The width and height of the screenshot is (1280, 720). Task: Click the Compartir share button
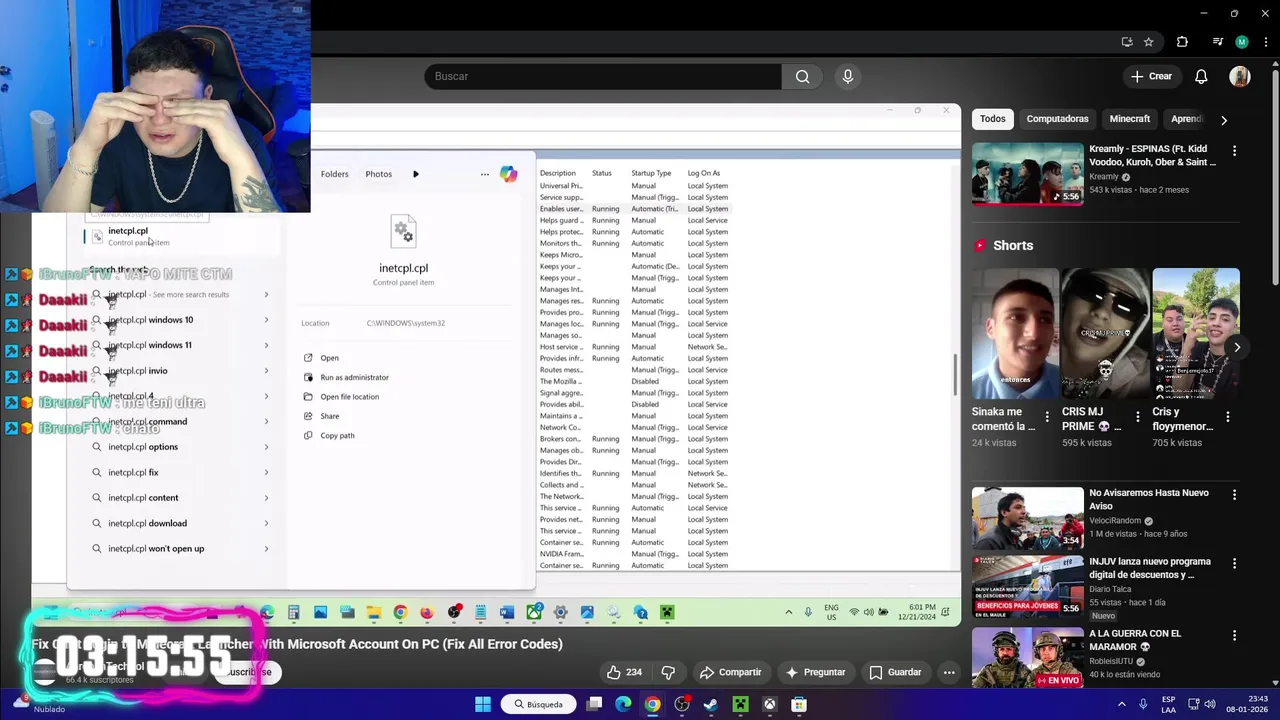coord(730,672)
